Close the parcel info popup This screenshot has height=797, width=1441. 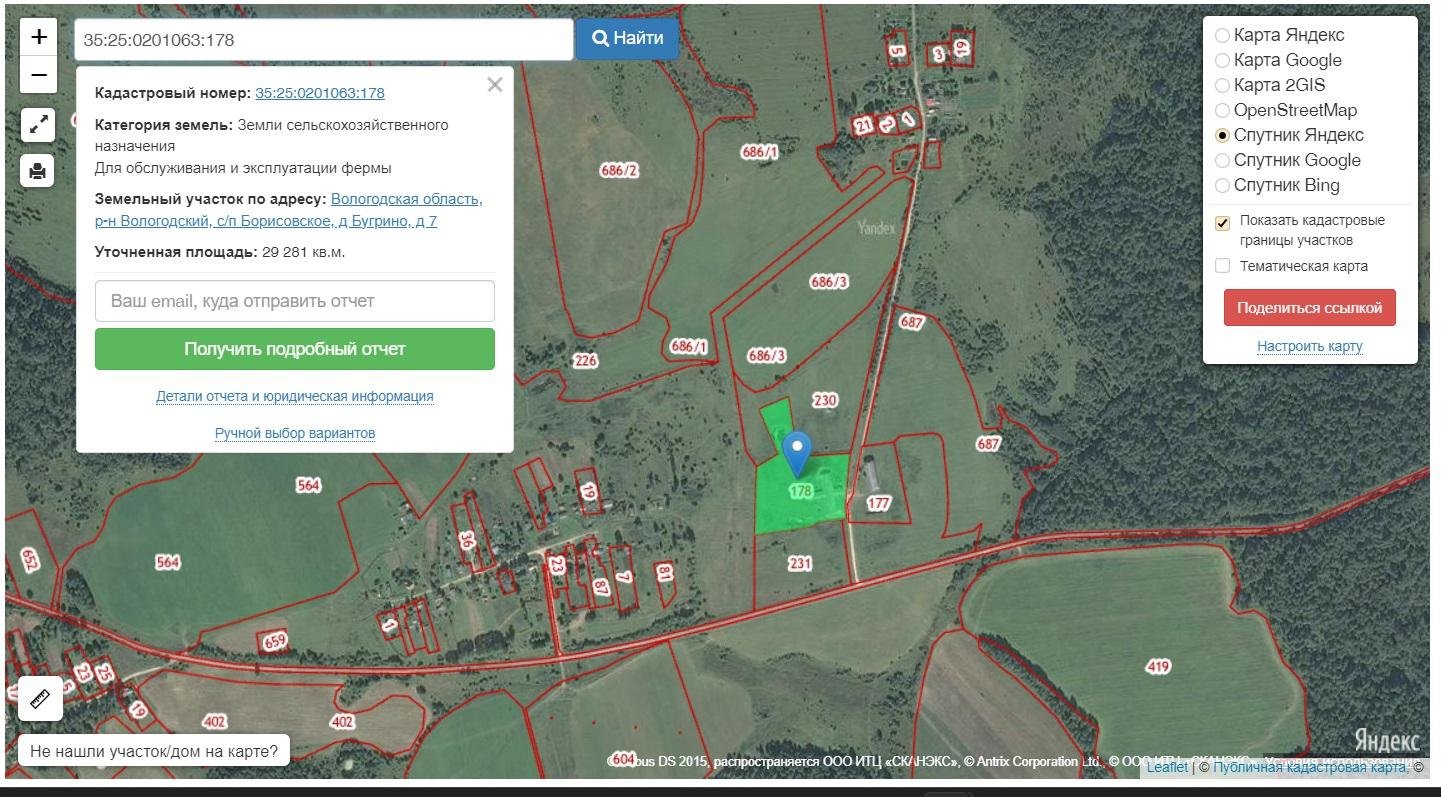click(x=494, y=85)
